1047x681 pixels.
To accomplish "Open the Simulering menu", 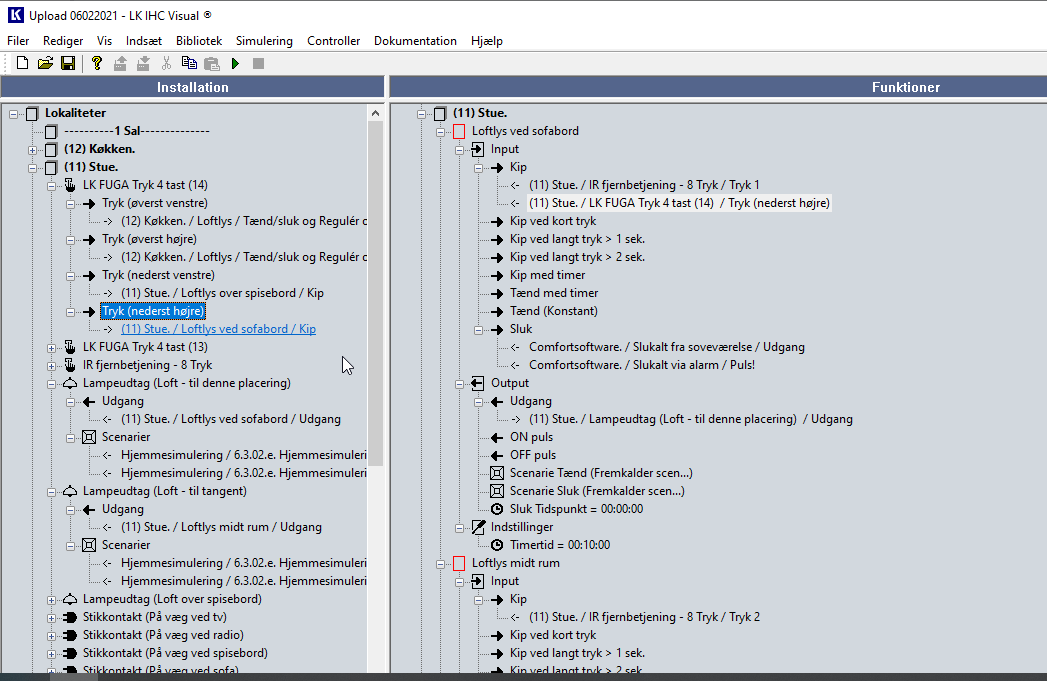I will tap(264, 41).
